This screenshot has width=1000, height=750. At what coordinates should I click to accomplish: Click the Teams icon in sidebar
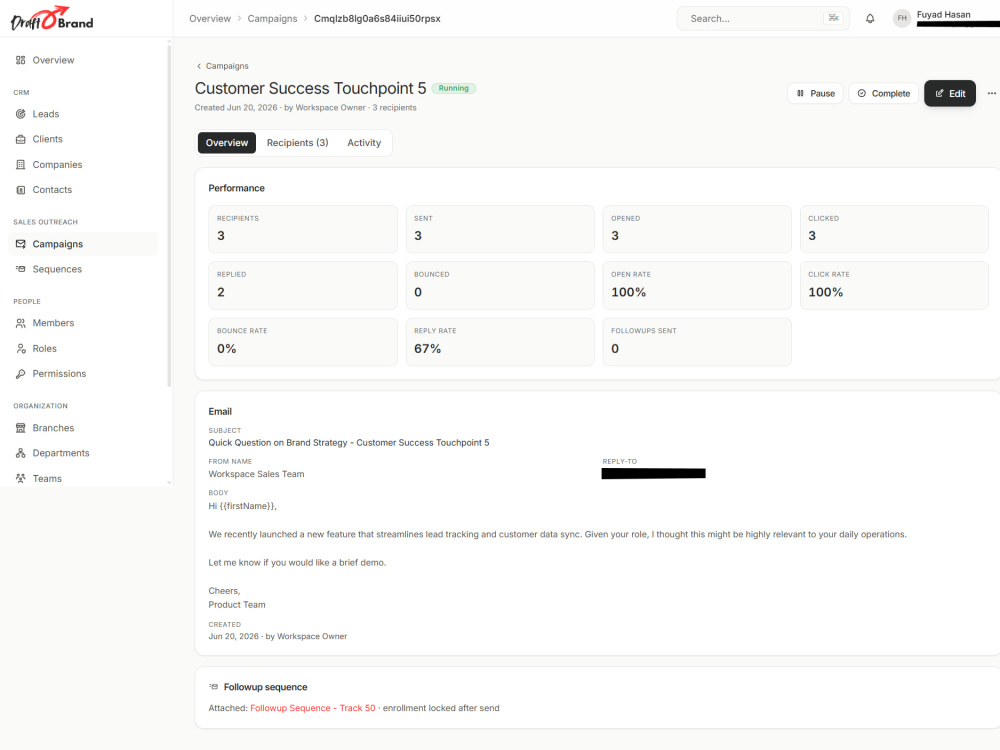[20, 478]
